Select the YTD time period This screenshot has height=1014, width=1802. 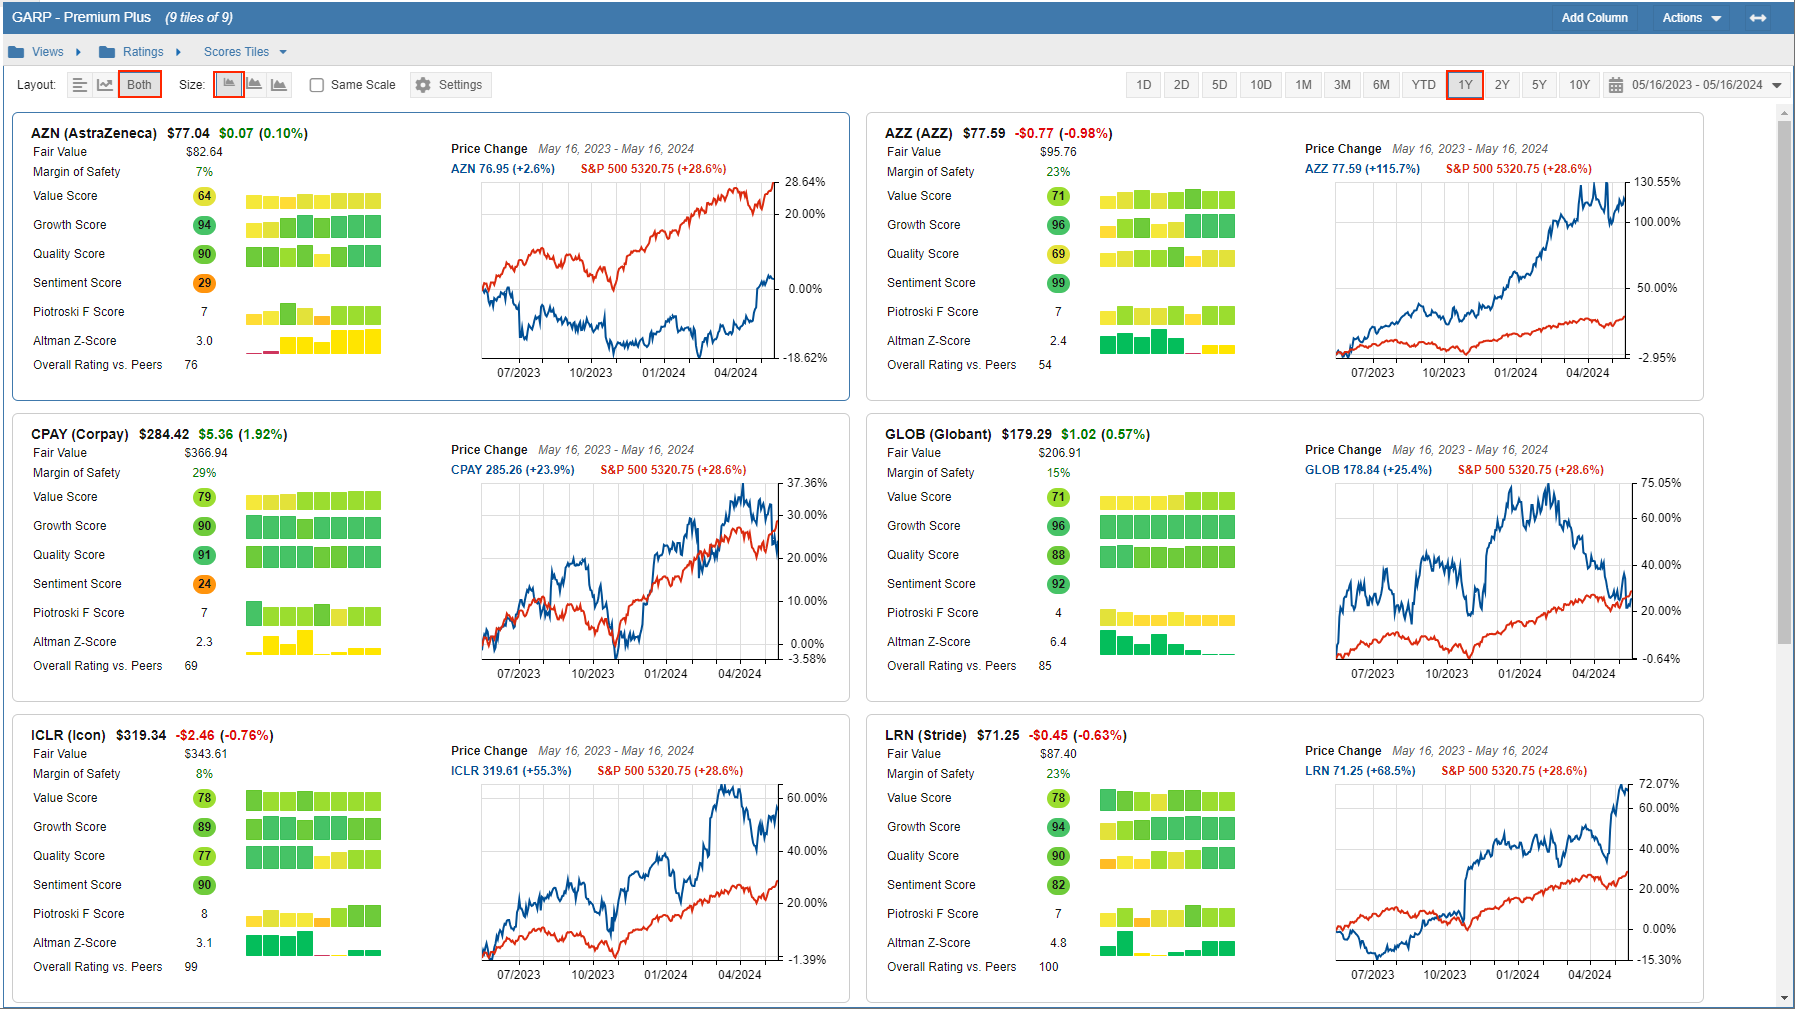coord(1424,85)
